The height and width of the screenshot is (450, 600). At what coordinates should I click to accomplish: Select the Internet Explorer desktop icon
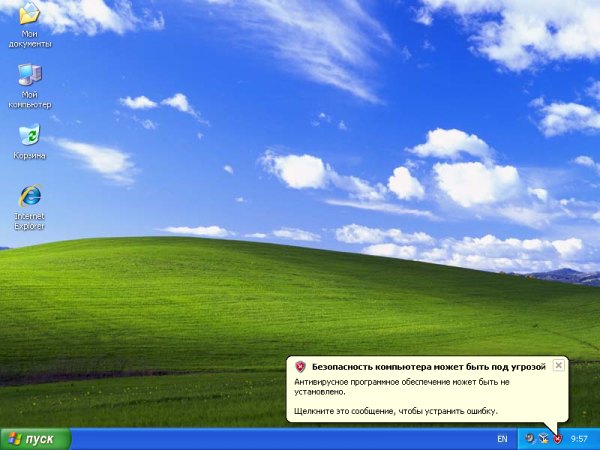(x=30, y=195)
